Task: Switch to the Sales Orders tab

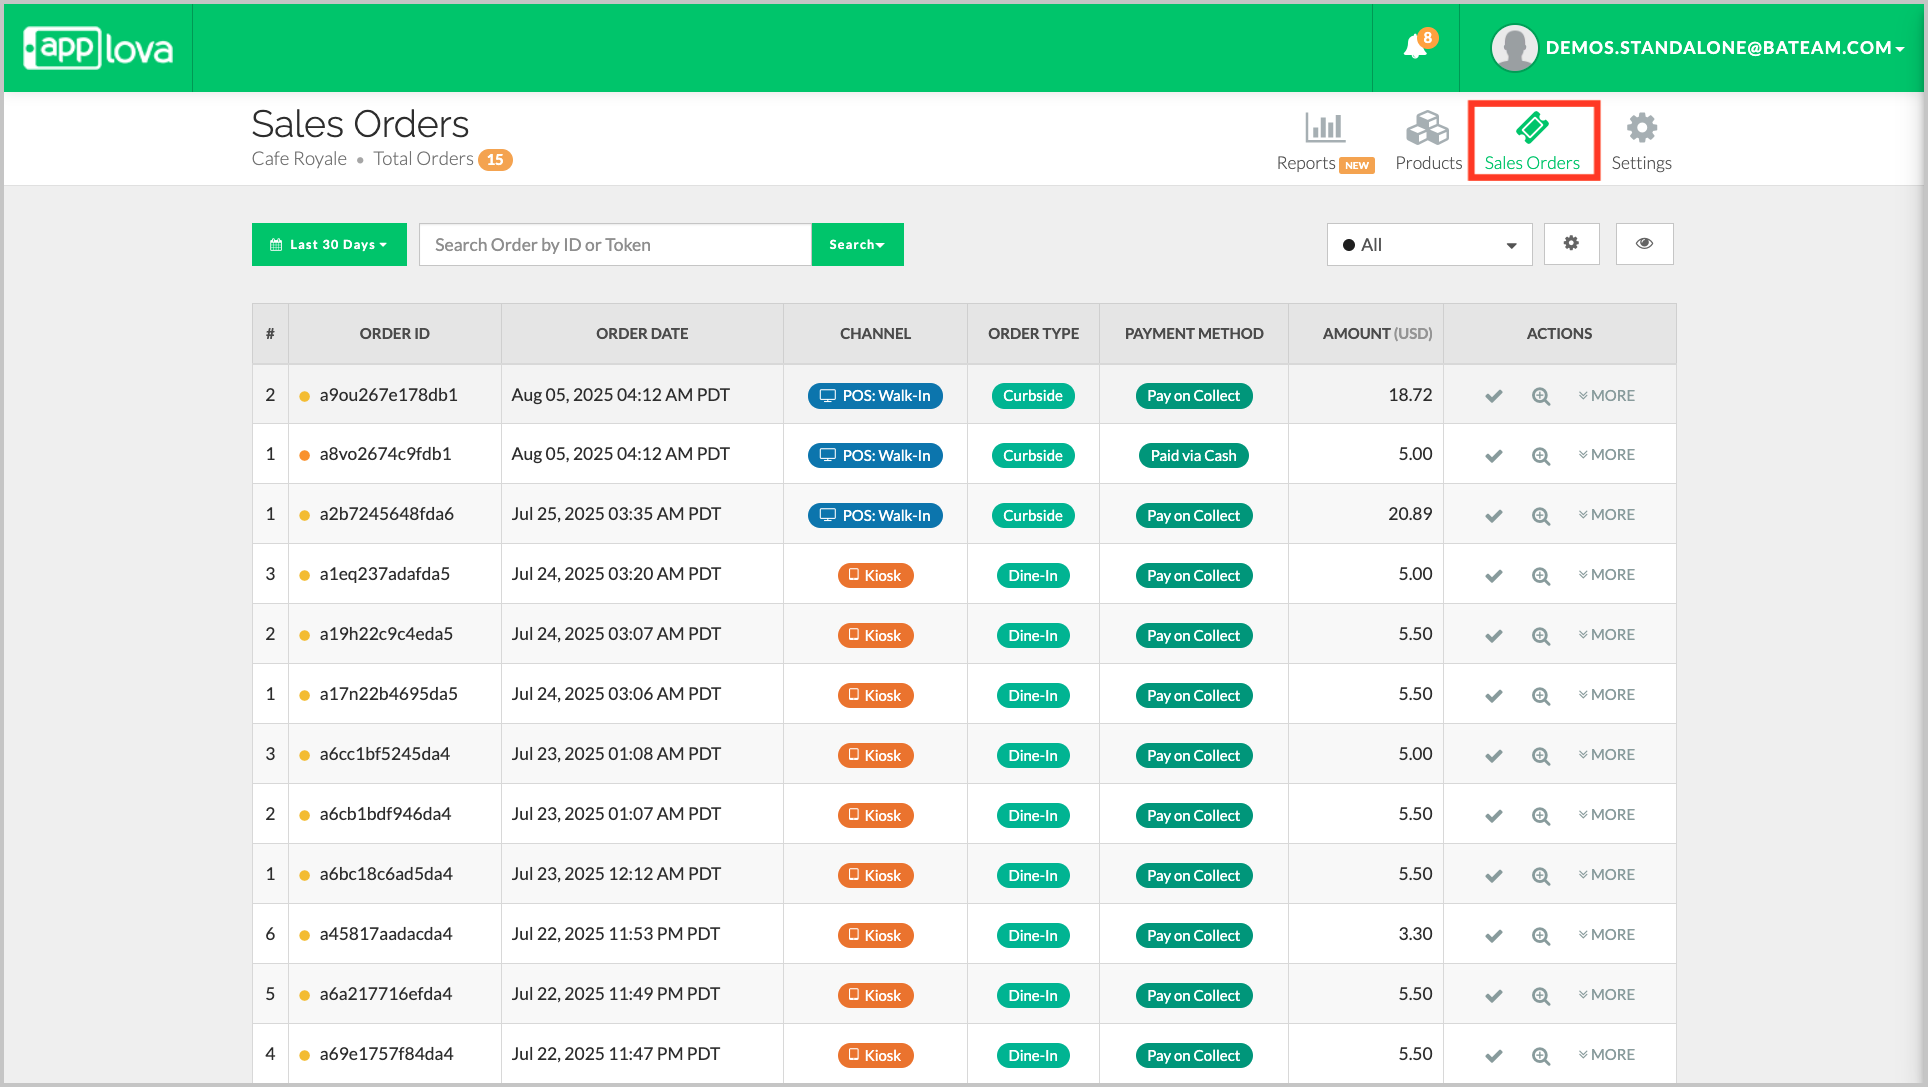Action: (x=1532, y=141)
